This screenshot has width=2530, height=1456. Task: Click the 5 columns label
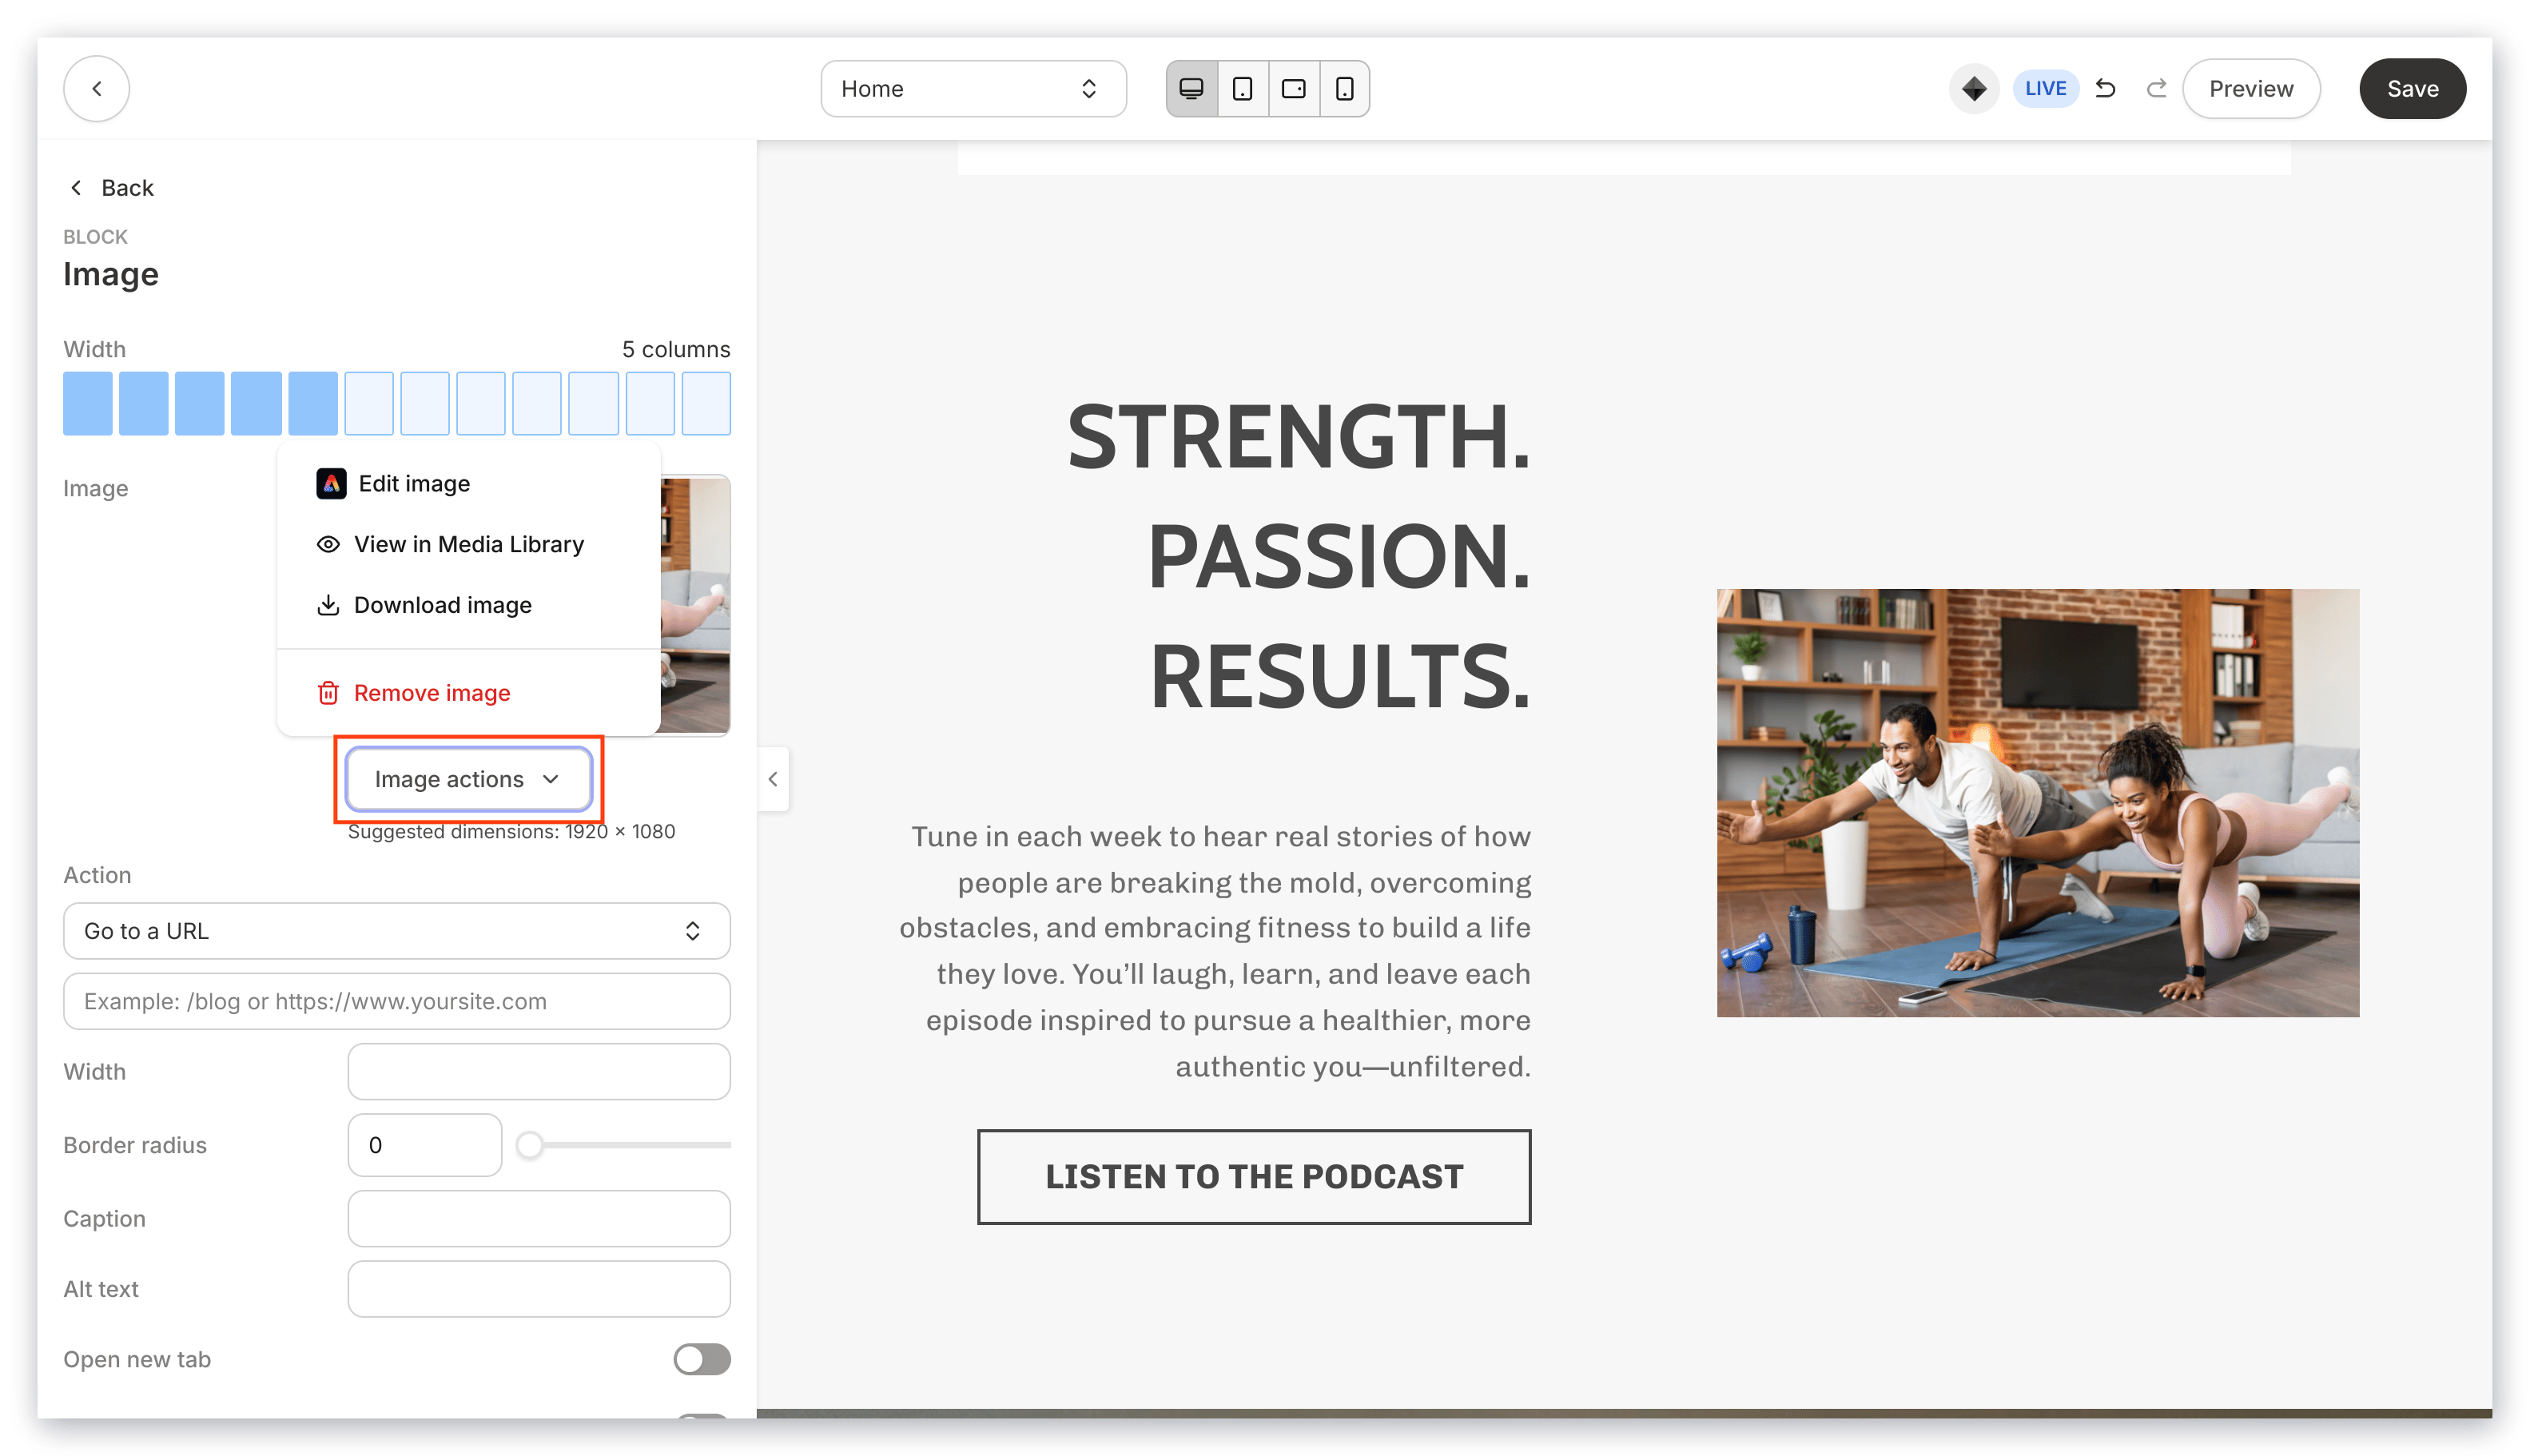point(676,349)
